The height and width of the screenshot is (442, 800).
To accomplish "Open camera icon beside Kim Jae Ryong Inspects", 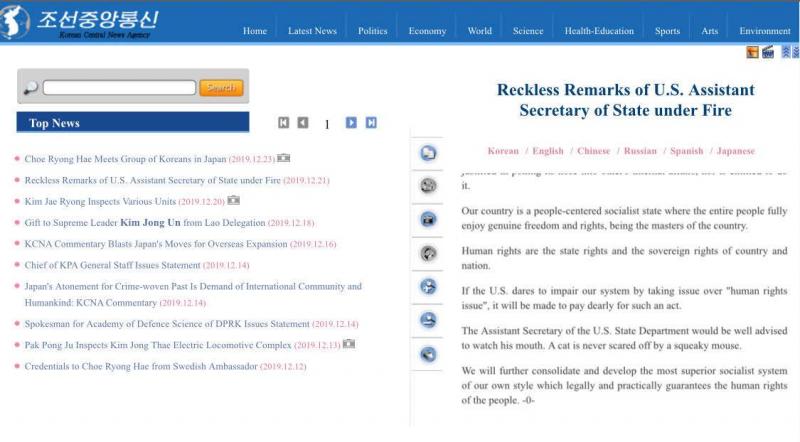I will pyautogui.click(x=234, y=200).
